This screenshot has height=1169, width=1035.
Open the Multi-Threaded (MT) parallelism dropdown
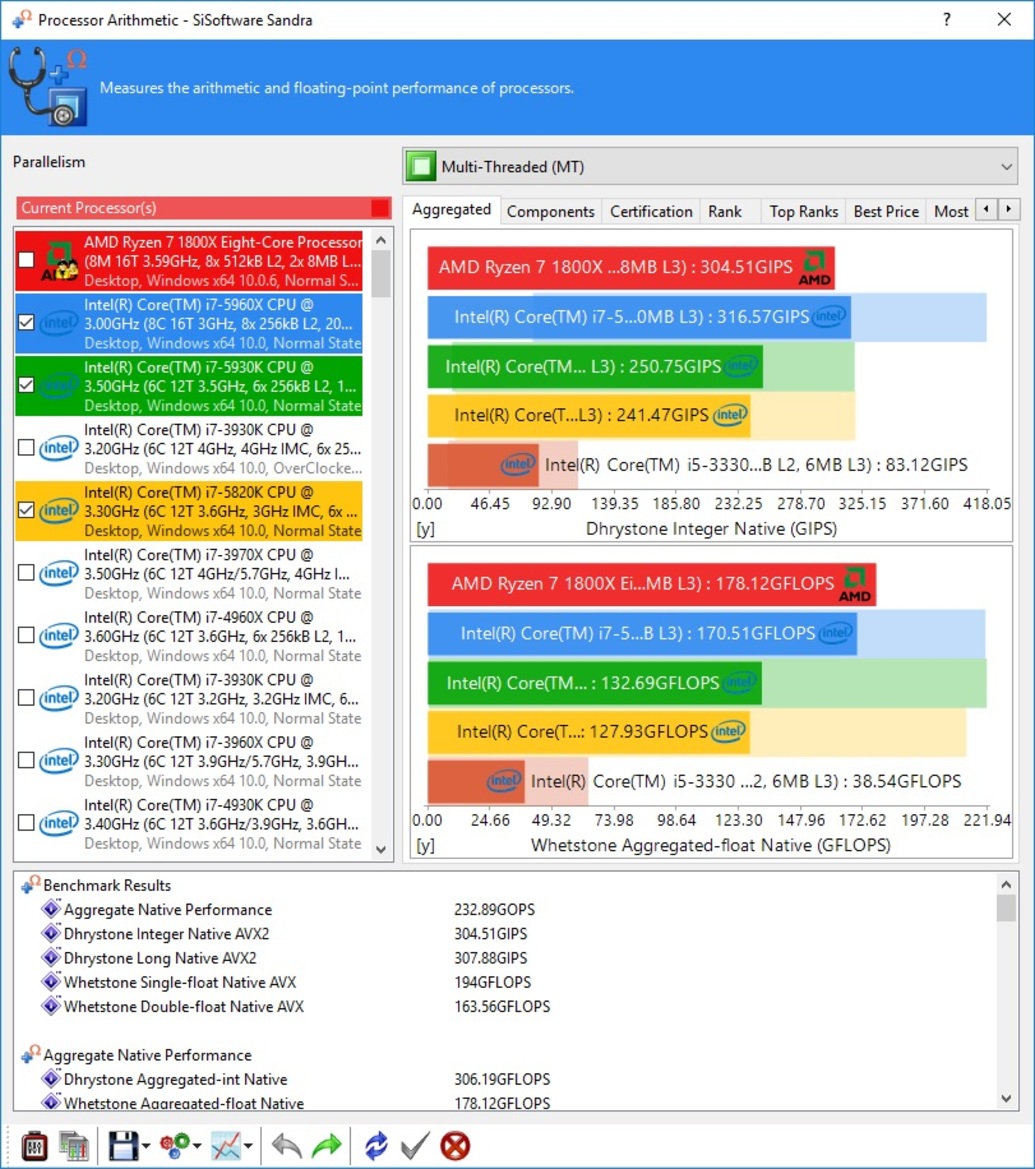pyautogui.click(x=711, y=166)
